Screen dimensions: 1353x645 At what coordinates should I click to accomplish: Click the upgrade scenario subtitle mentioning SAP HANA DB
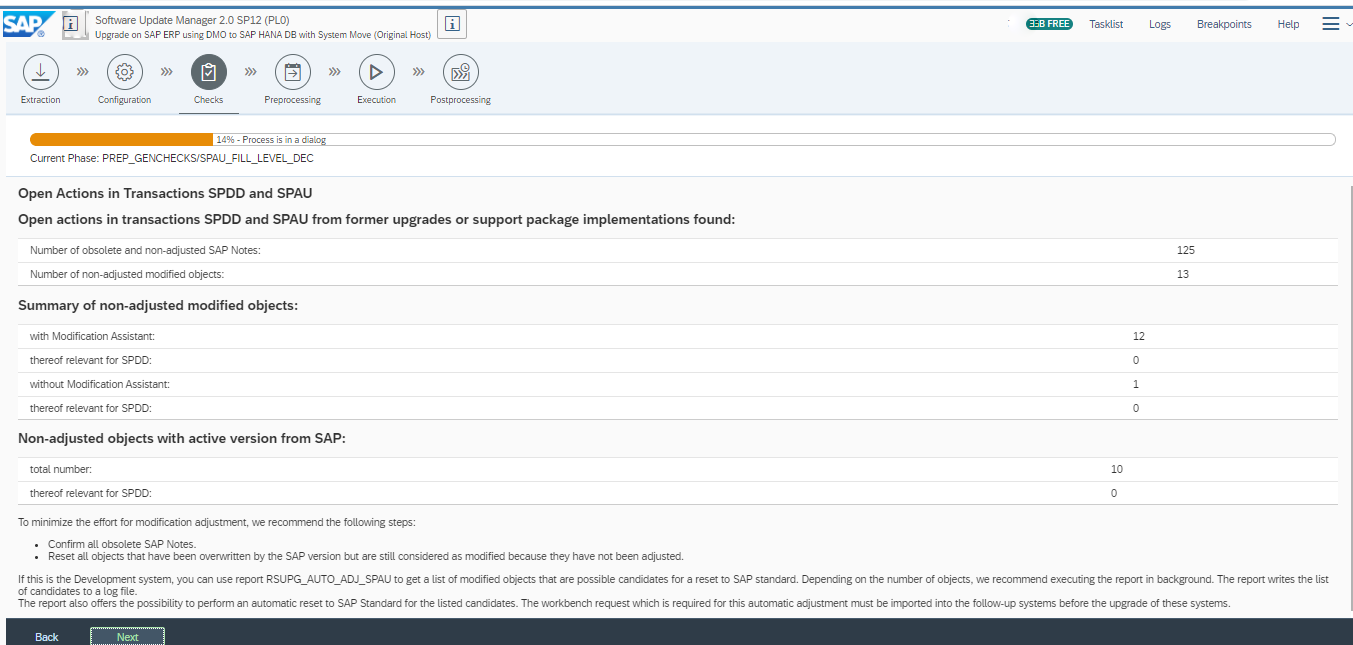coord(263,35)
